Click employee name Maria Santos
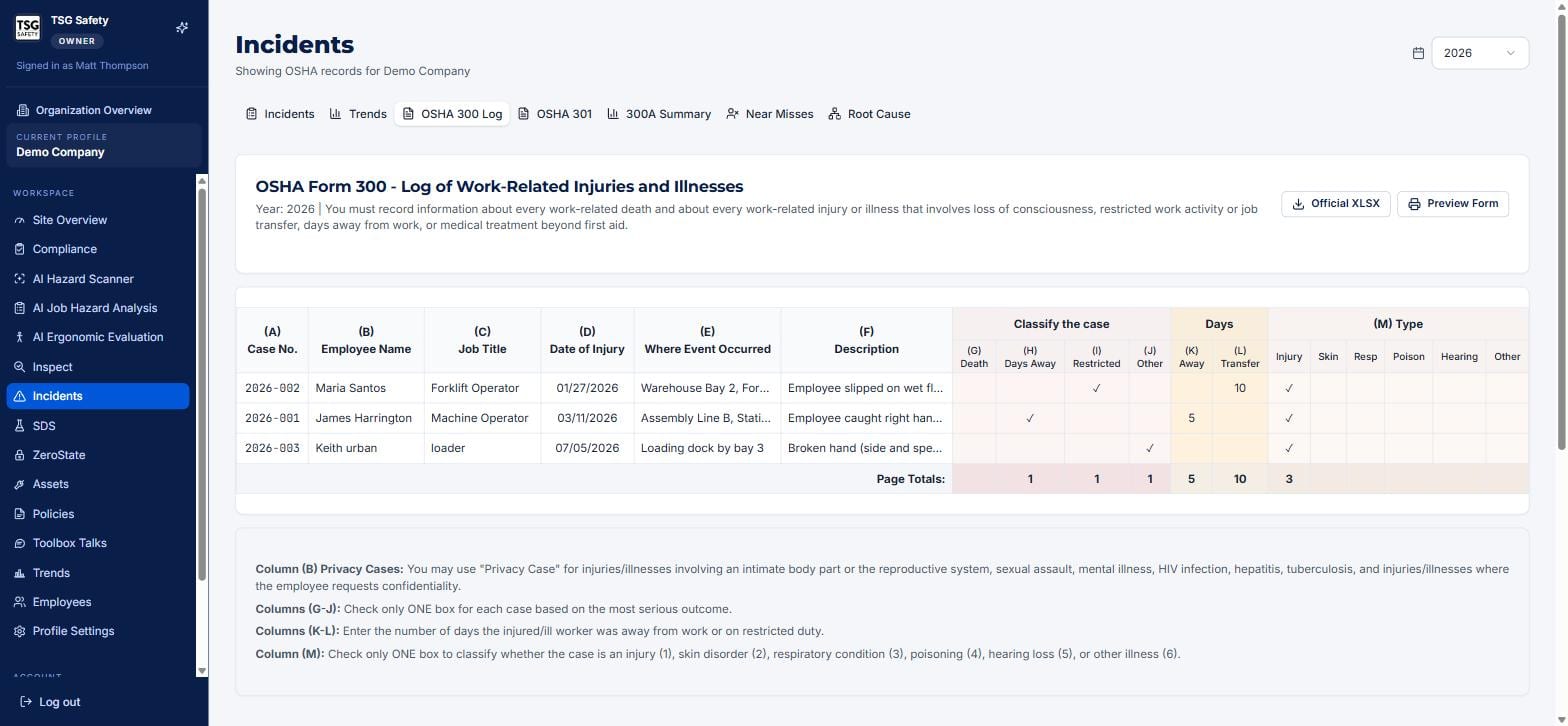This screenshot has width=1568, height=726. click(350, 388)
